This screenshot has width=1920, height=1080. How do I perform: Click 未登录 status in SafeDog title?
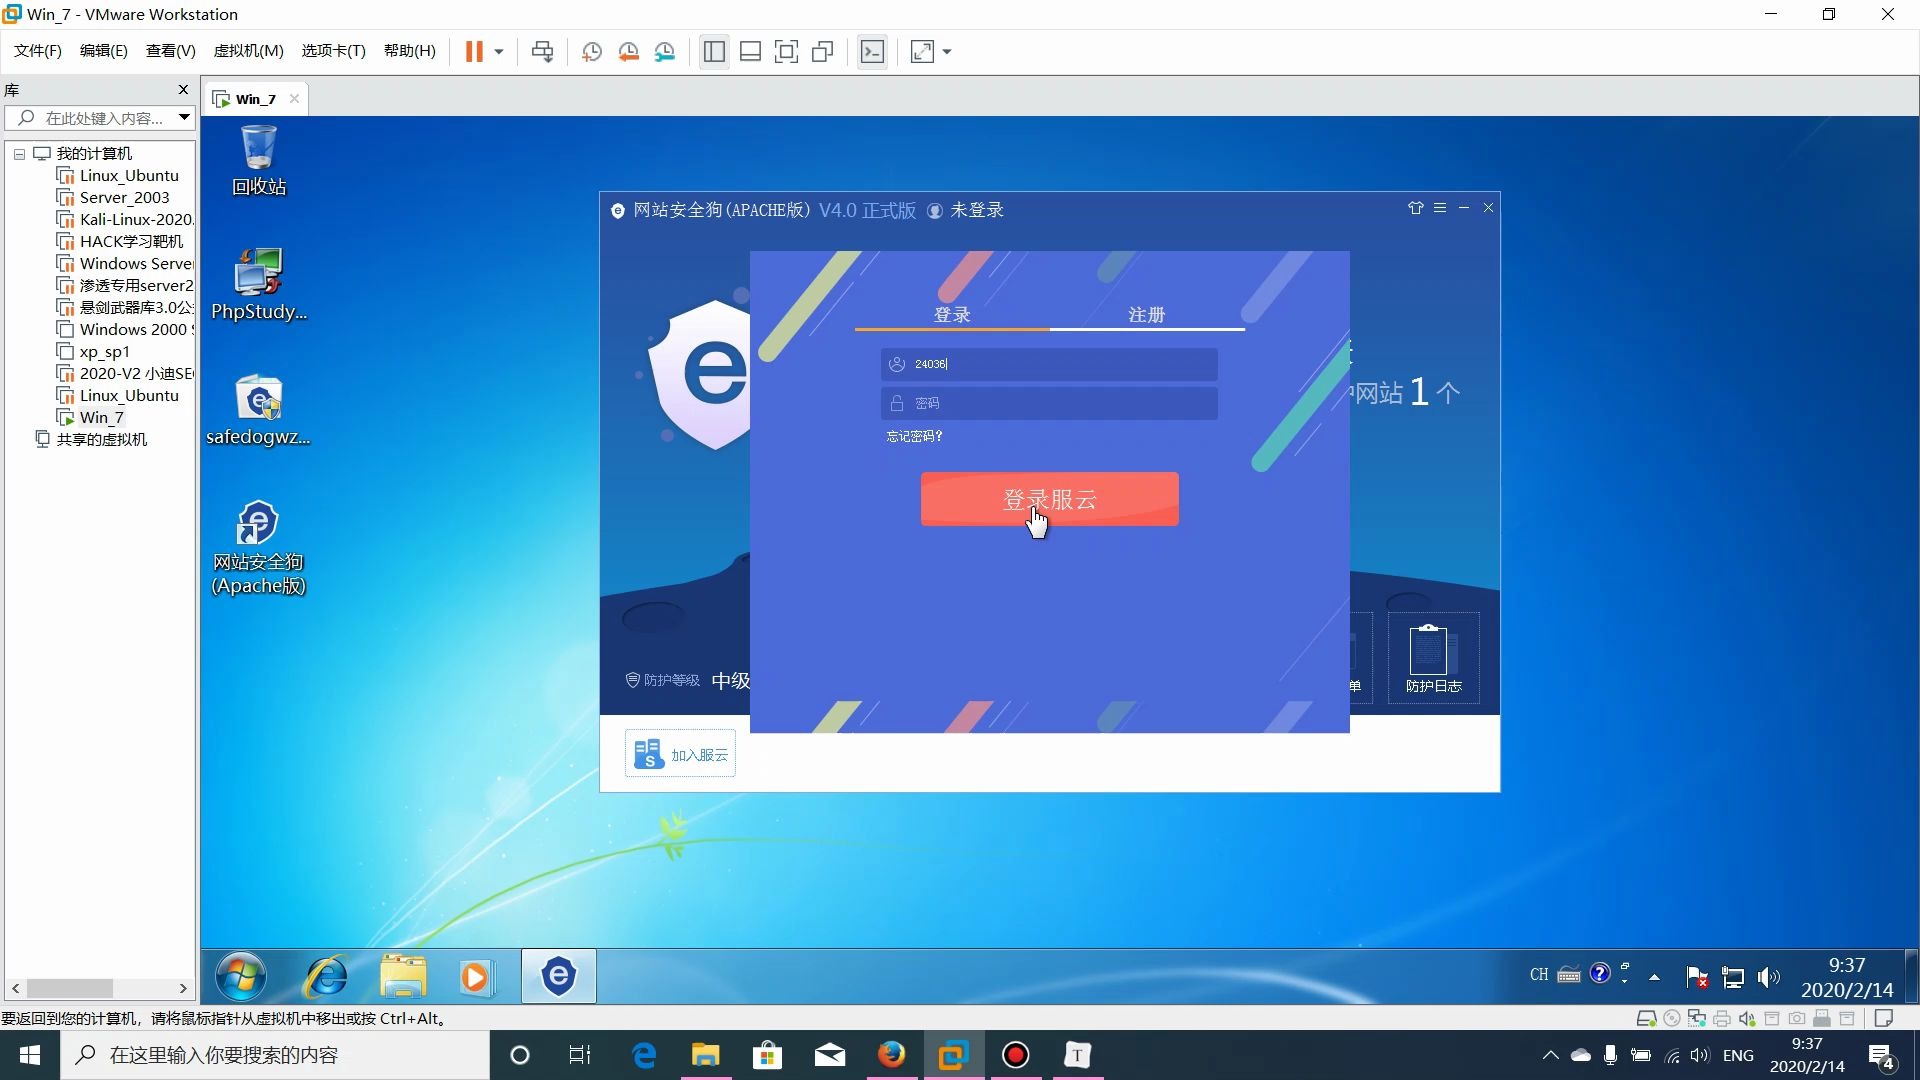tap(965, 211)
